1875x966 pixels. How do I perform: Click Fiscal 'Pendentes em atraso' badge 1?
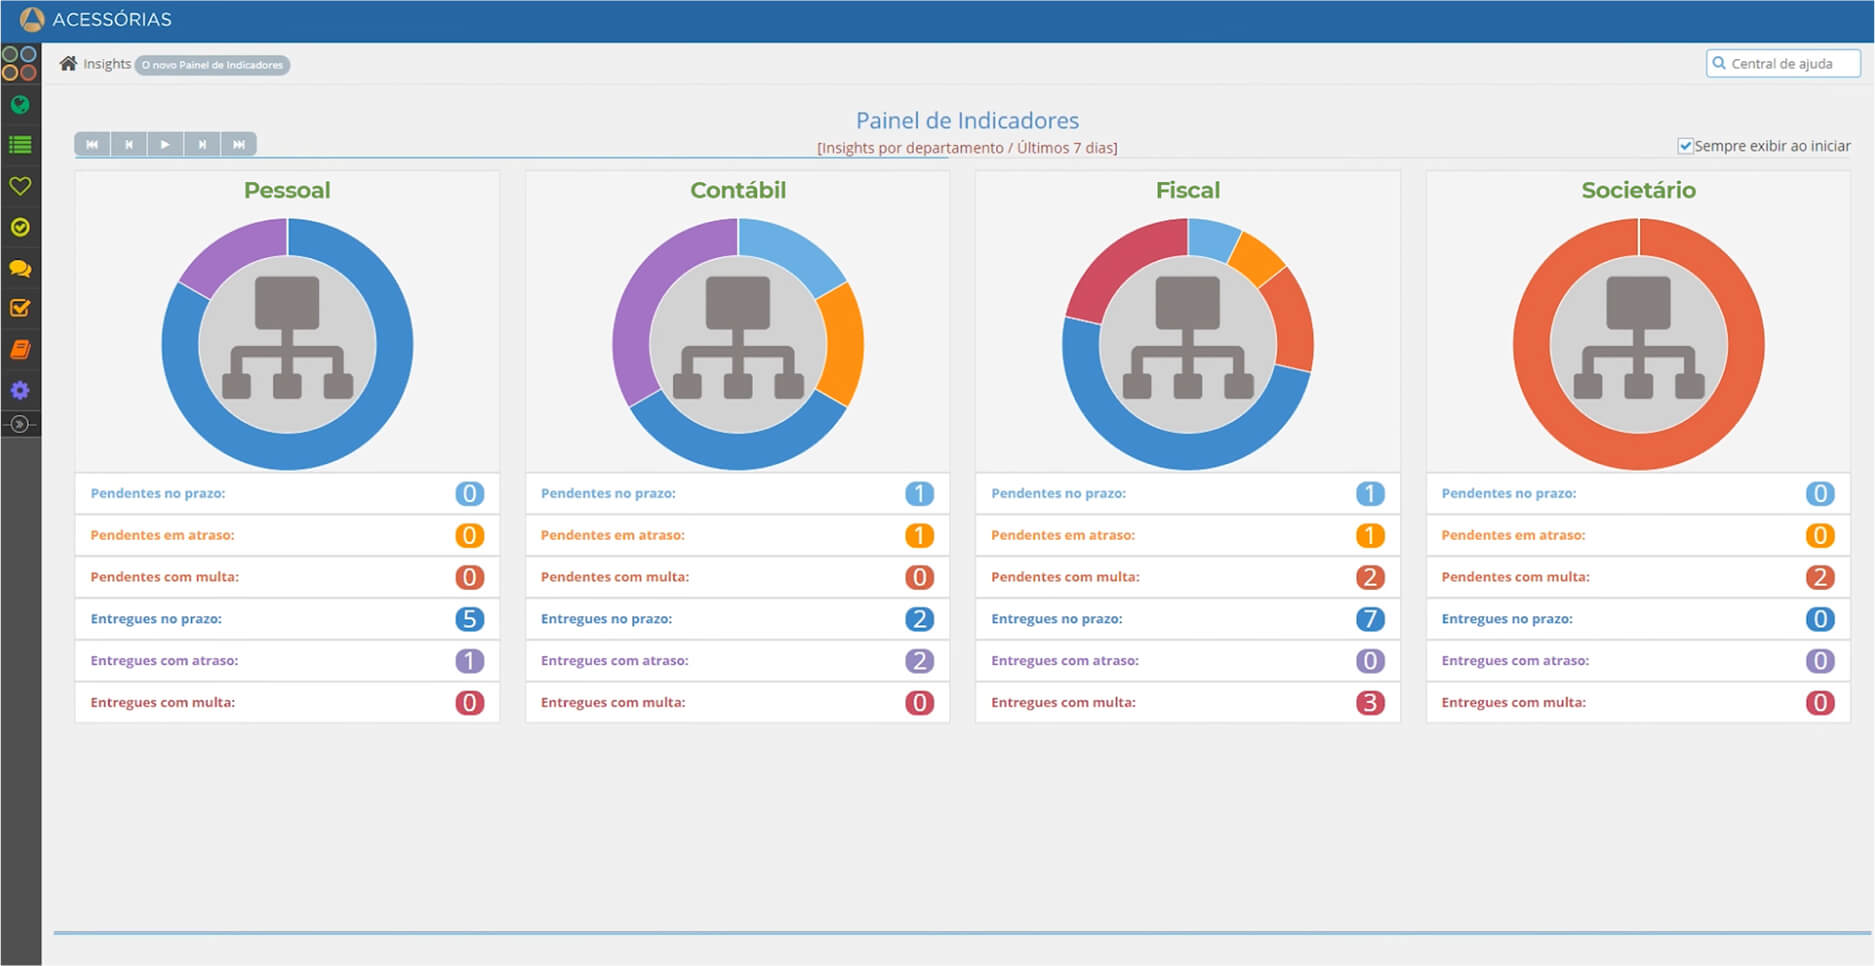click(1370, 535)
